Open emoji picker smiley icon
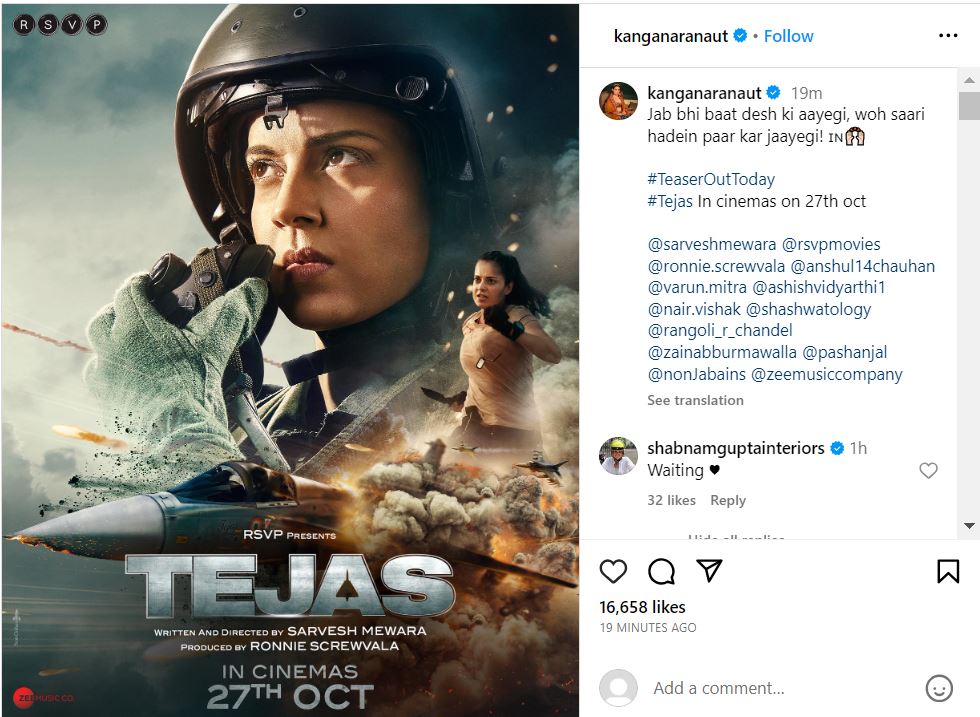Screen dimensions: 980x717 [x=939, y=688]
